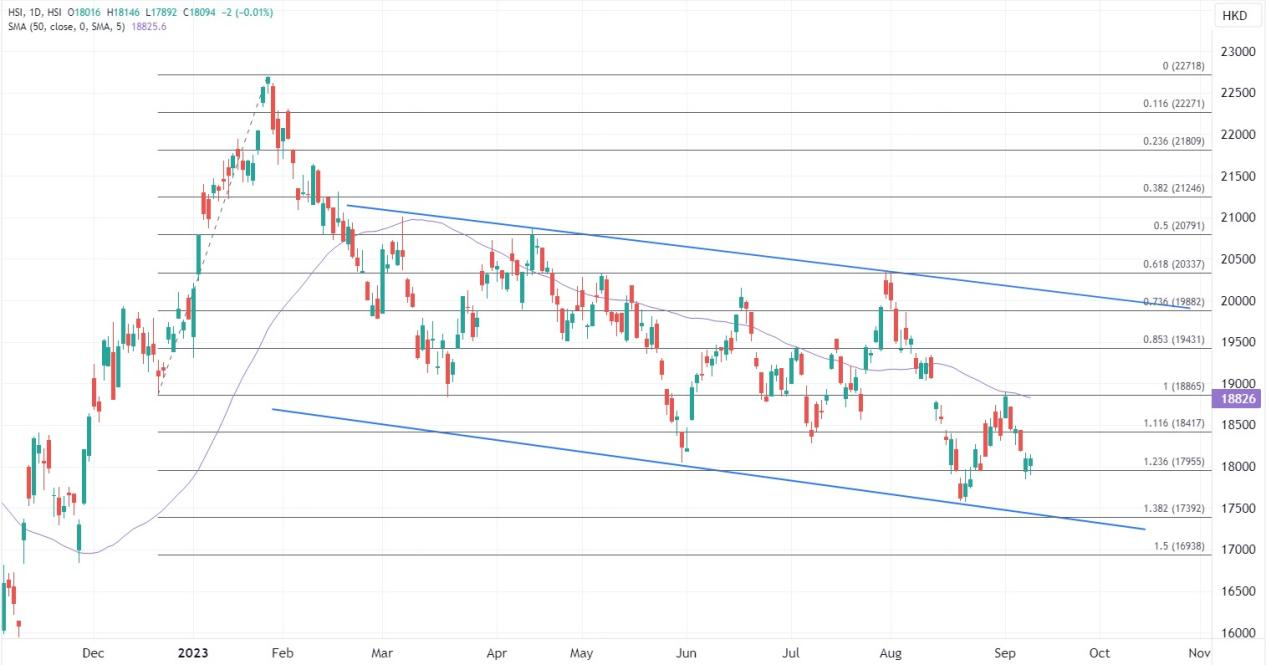Click the closing price C18094 in legend
The width and height of the screenshot is (1266, 665).
(x=198, y=12)
